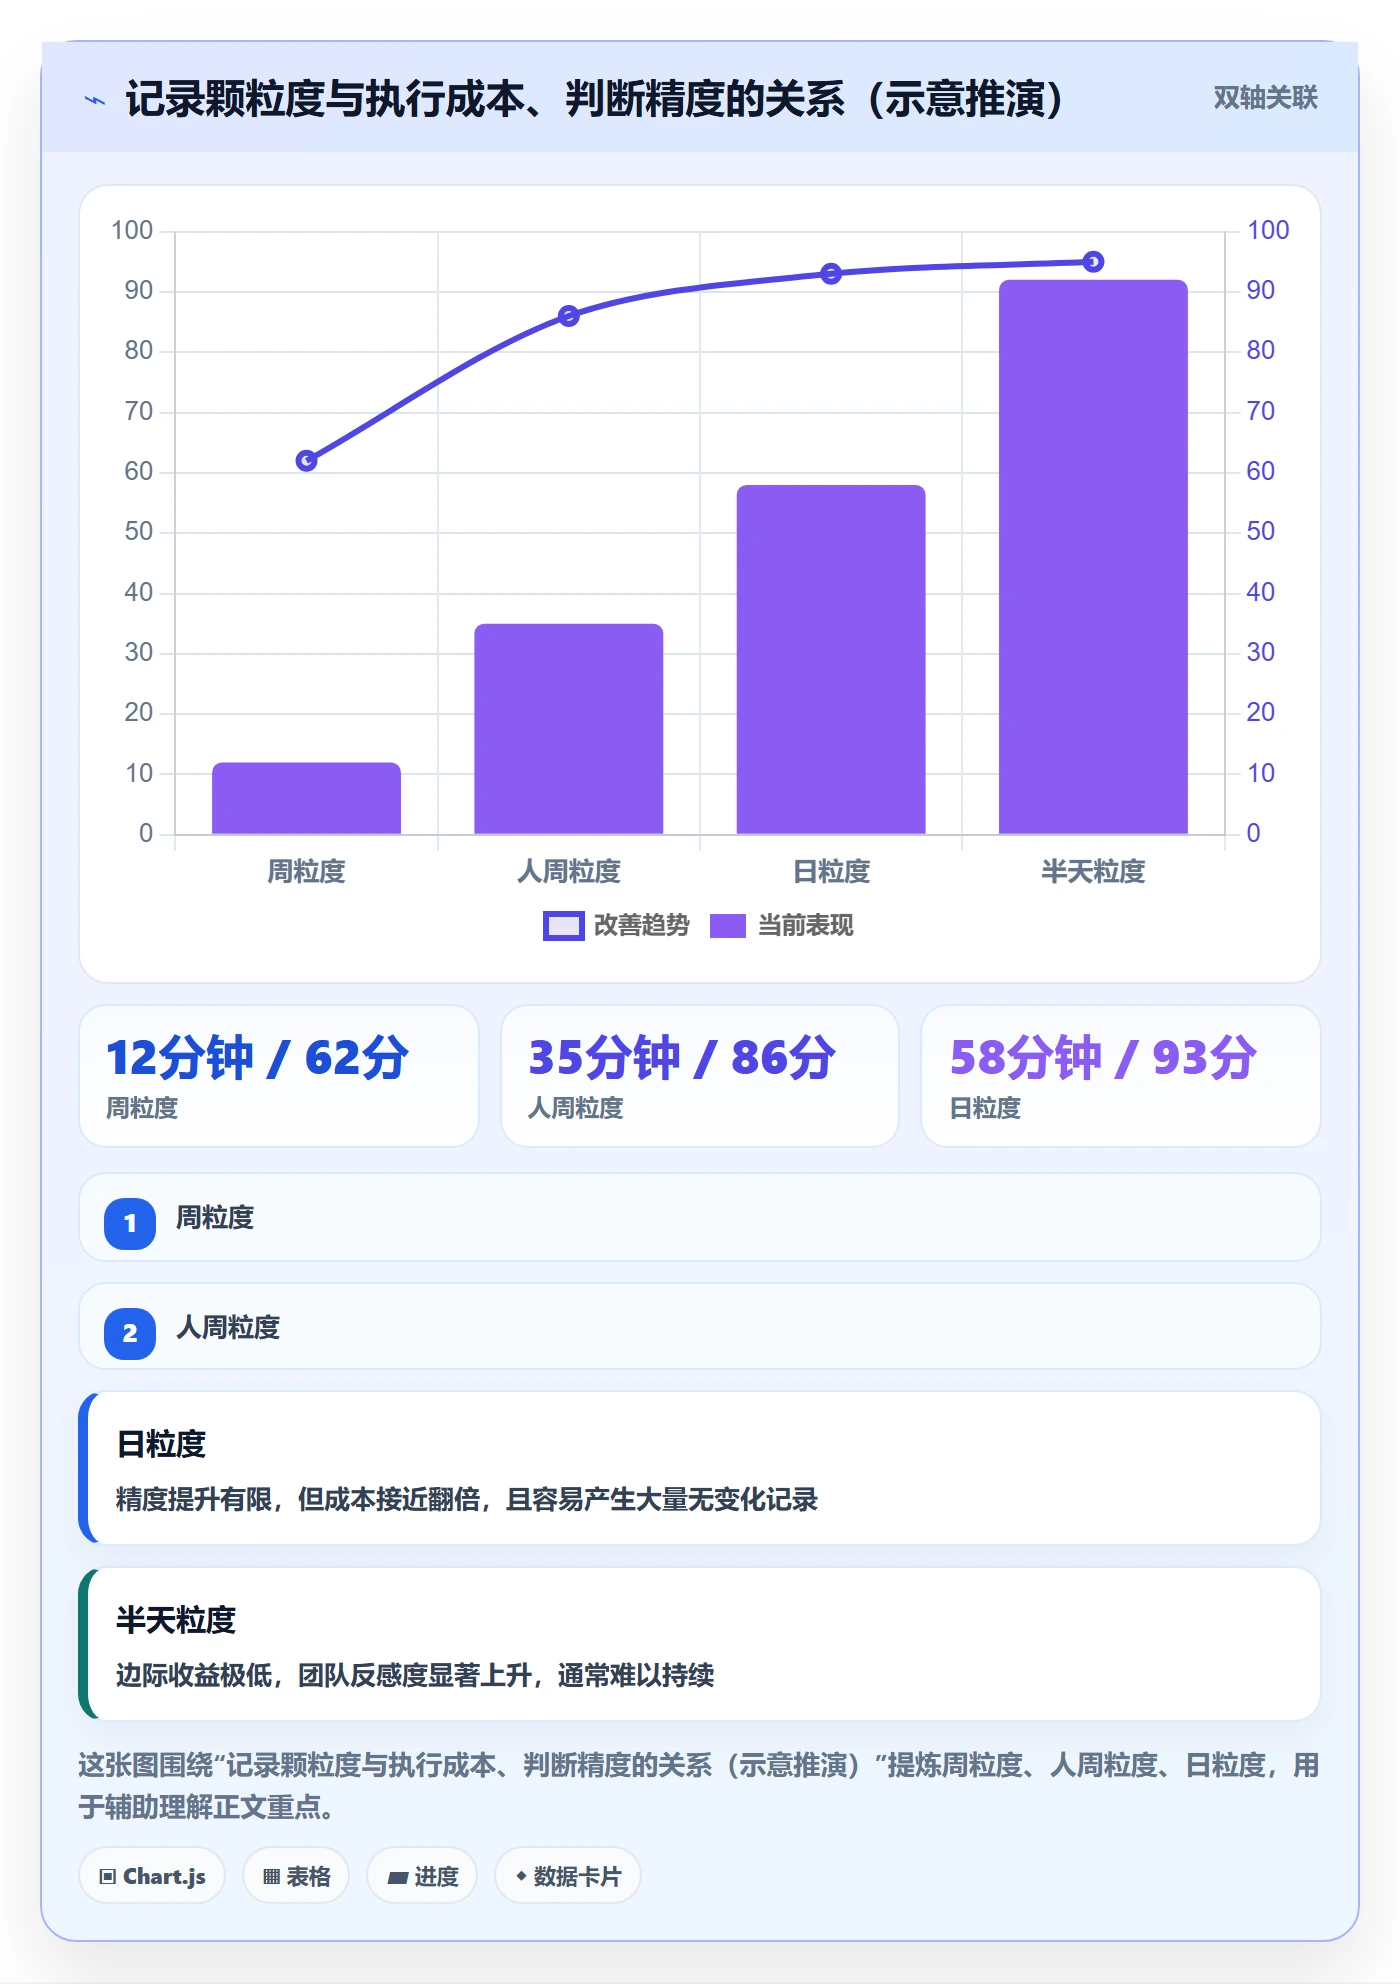Click the 周粒度 x-axis label under the chart
The image size is (1400, 1984).
click(306, 872)
